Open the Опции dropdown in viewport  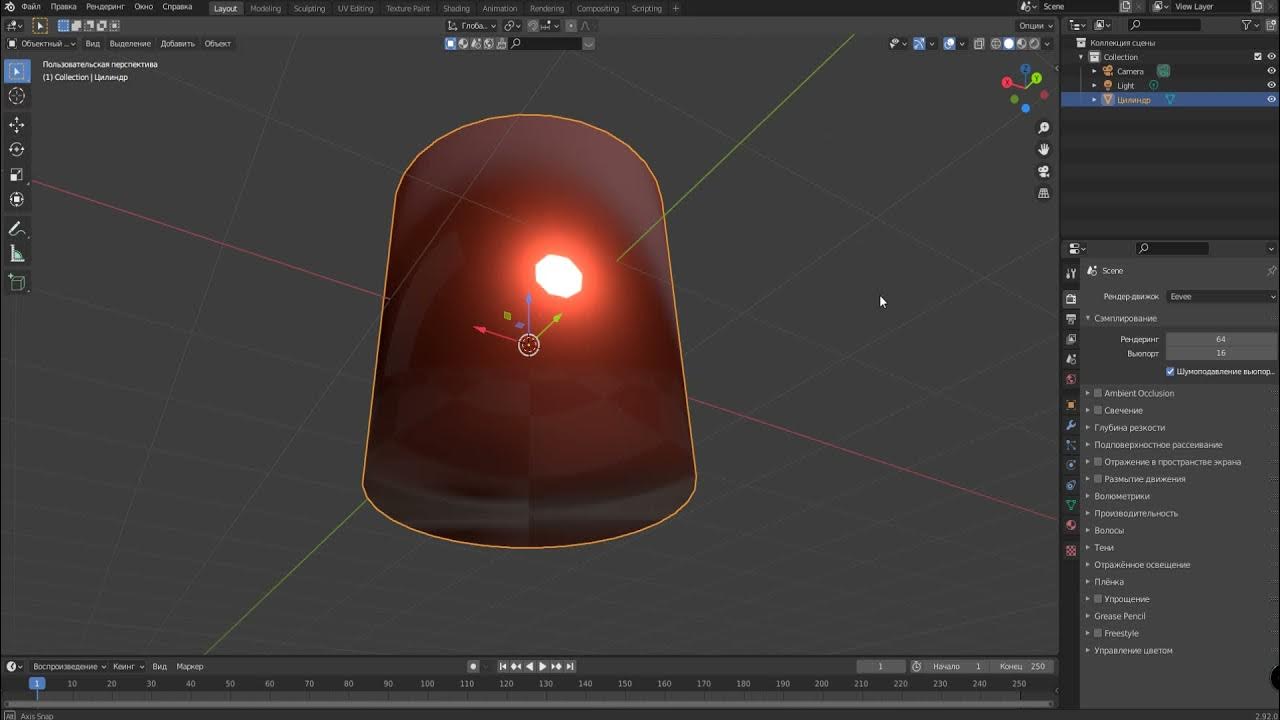(x=1034, y=25)
